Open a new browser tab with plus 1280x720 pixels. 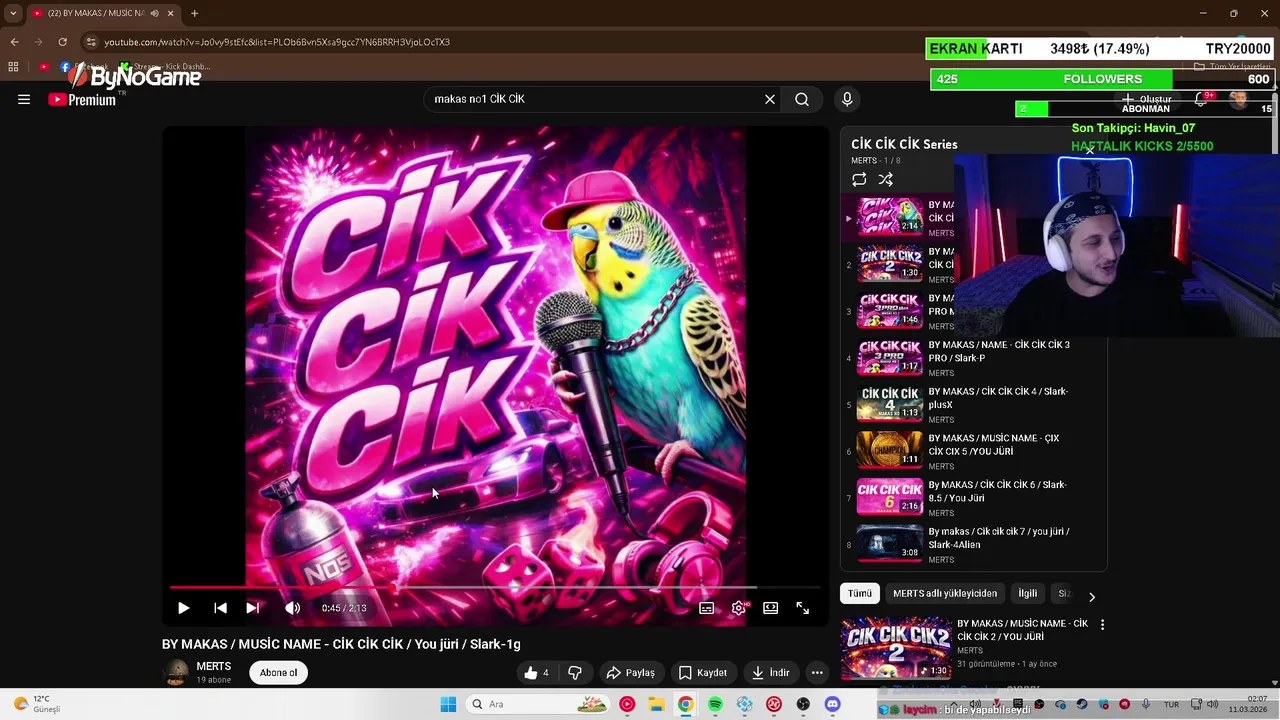(194, 13)
